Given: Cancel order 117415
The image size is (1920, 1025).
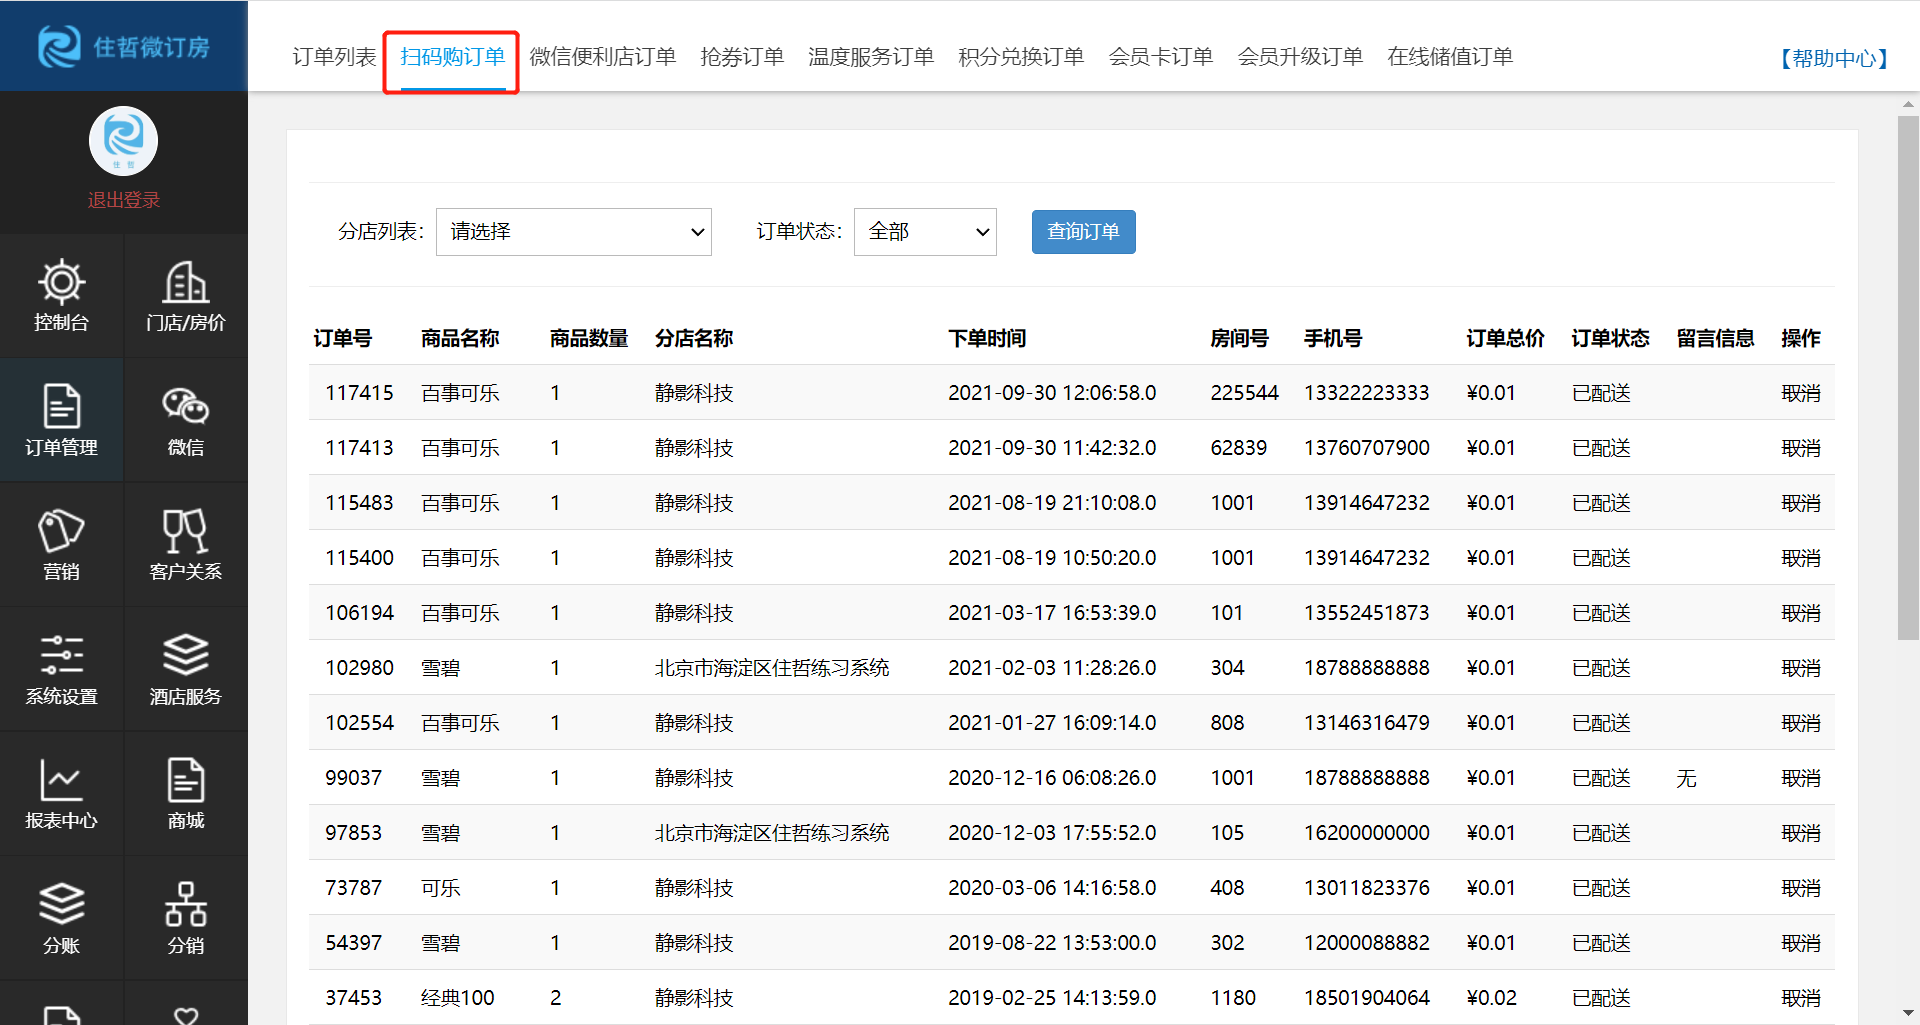Looking at the screenshot, I should pos(1800,393).
